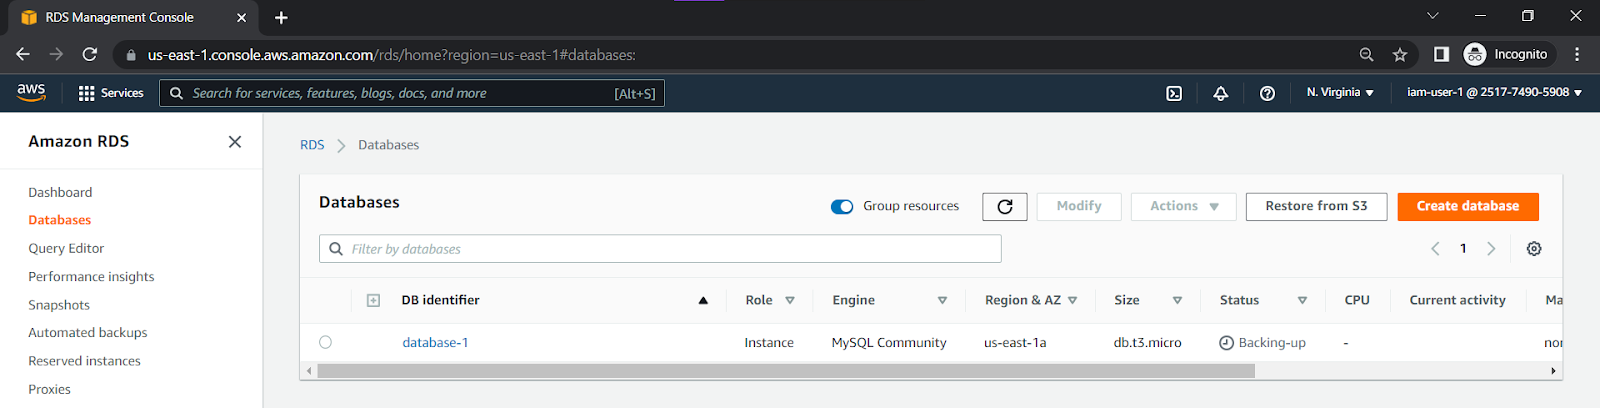This screenshot has width=1600, height=408.
Task: Click the browser address bar URL
Action: click(x=392, y=55)
